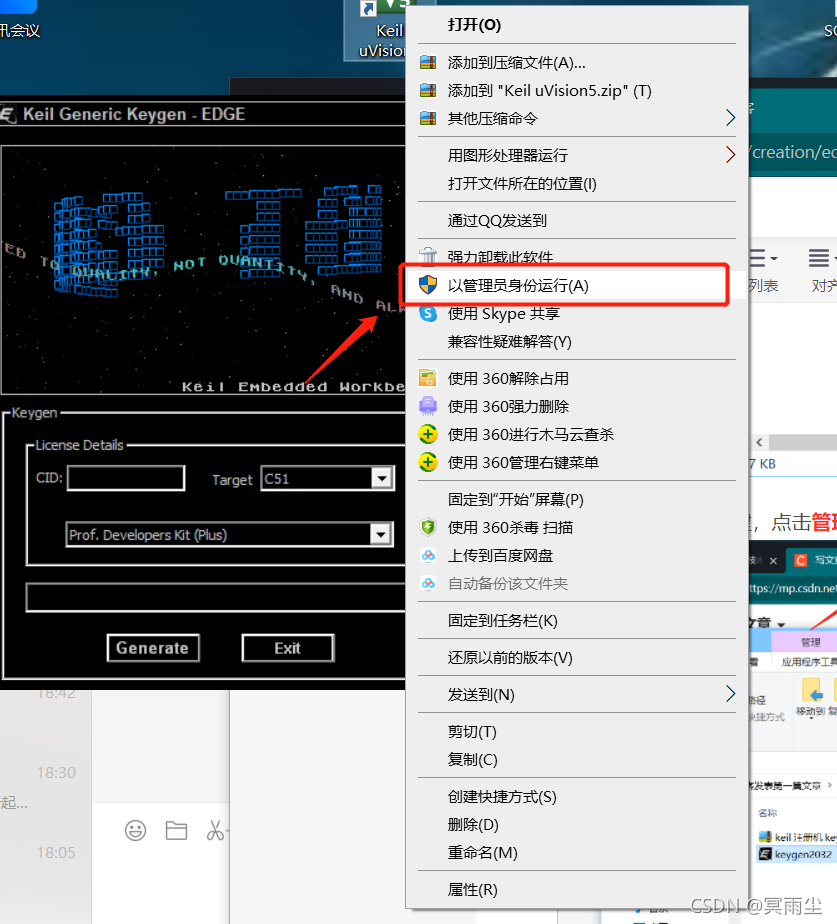The width and height of the screenshot is (837, 924).
Task: Expand the 其他压缩命令 submenu
Action: click(730, 118)
